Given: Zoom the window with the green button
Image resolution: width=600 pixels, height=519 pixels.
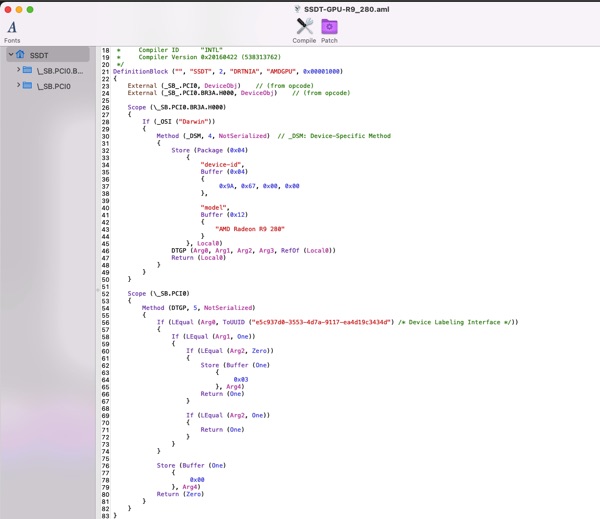Looking at the screenshot, I should coord(31,8).
